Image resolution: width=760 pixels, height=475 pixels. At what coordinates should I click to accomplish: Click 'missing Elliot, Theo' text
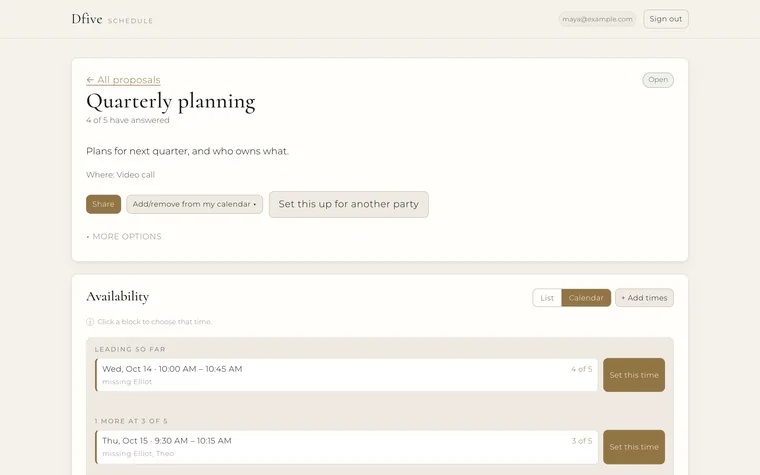tap(138, 454)
